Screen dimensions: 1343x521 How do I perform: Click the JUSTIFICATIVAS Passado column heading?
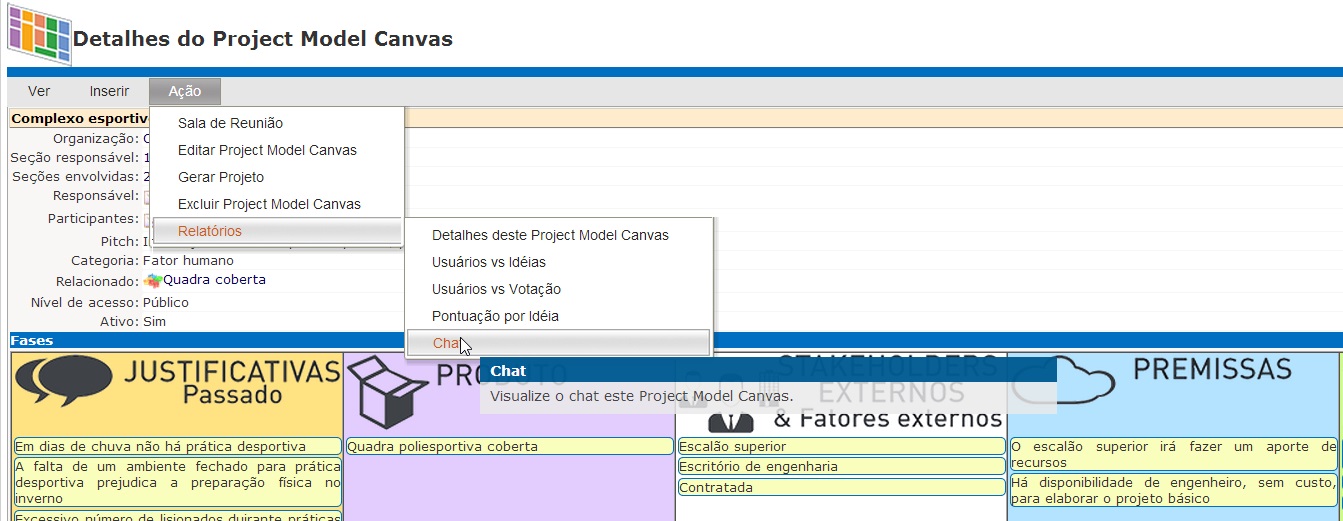tap(232, 383)
